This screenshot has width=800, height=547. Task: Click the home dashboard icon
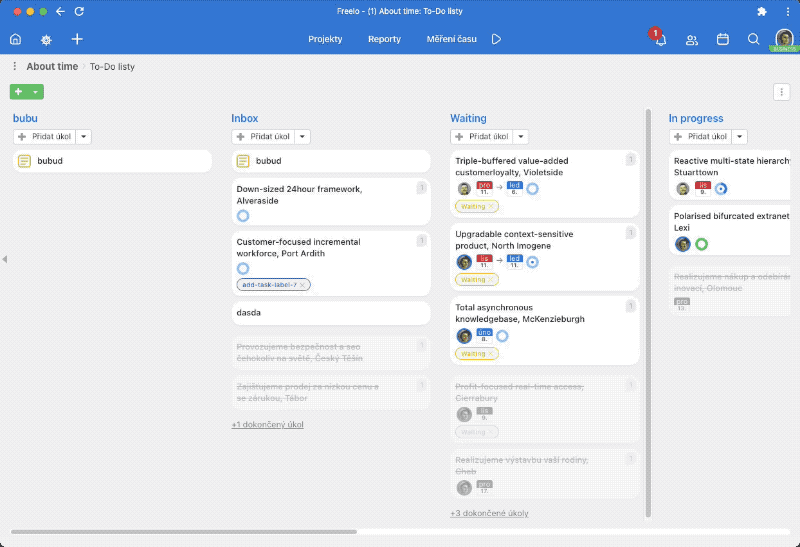[15, 40]
